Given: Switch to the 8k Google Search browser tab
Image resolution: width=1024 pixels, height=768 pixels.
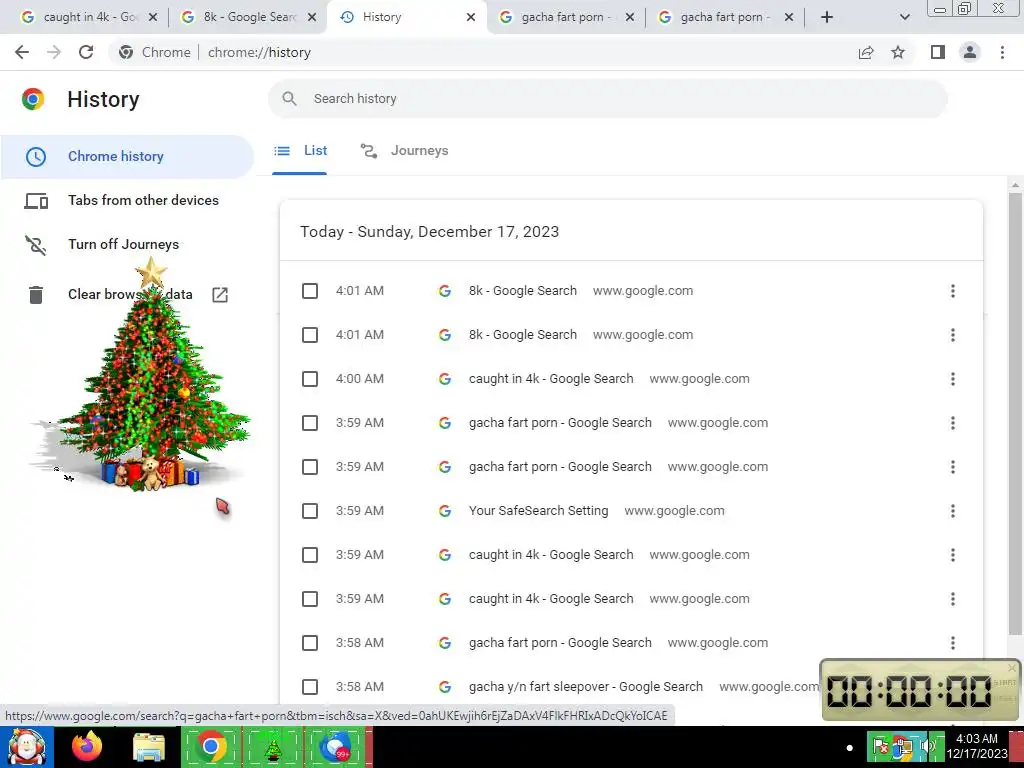Looking at the screenshot, I should tap(250, 18).
